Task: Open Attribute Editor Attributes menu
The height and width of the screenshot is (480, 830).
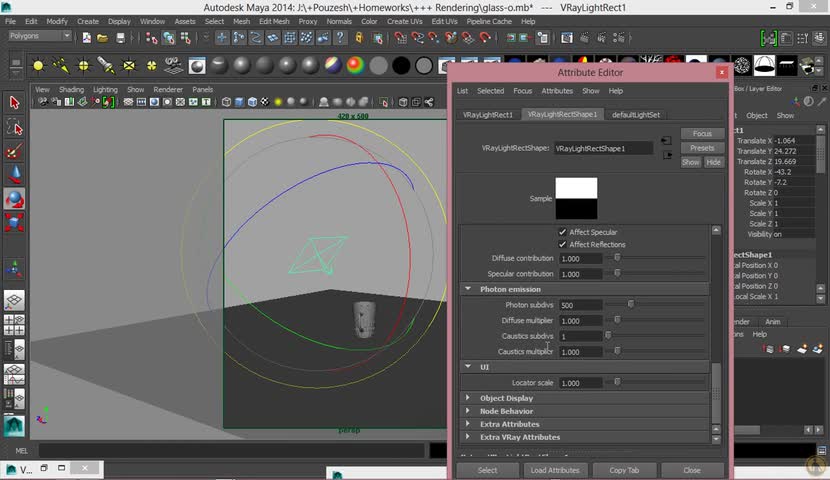Action: [x=557, y=91]
